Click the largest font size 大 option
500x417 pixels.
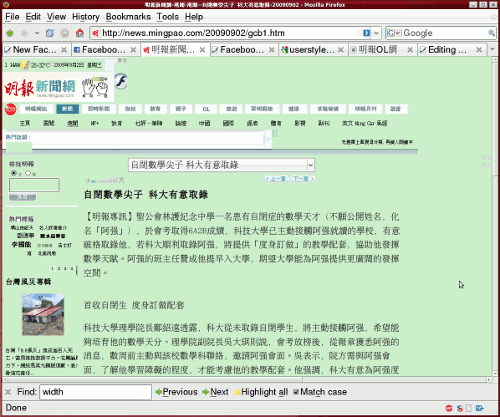(121, 180)
